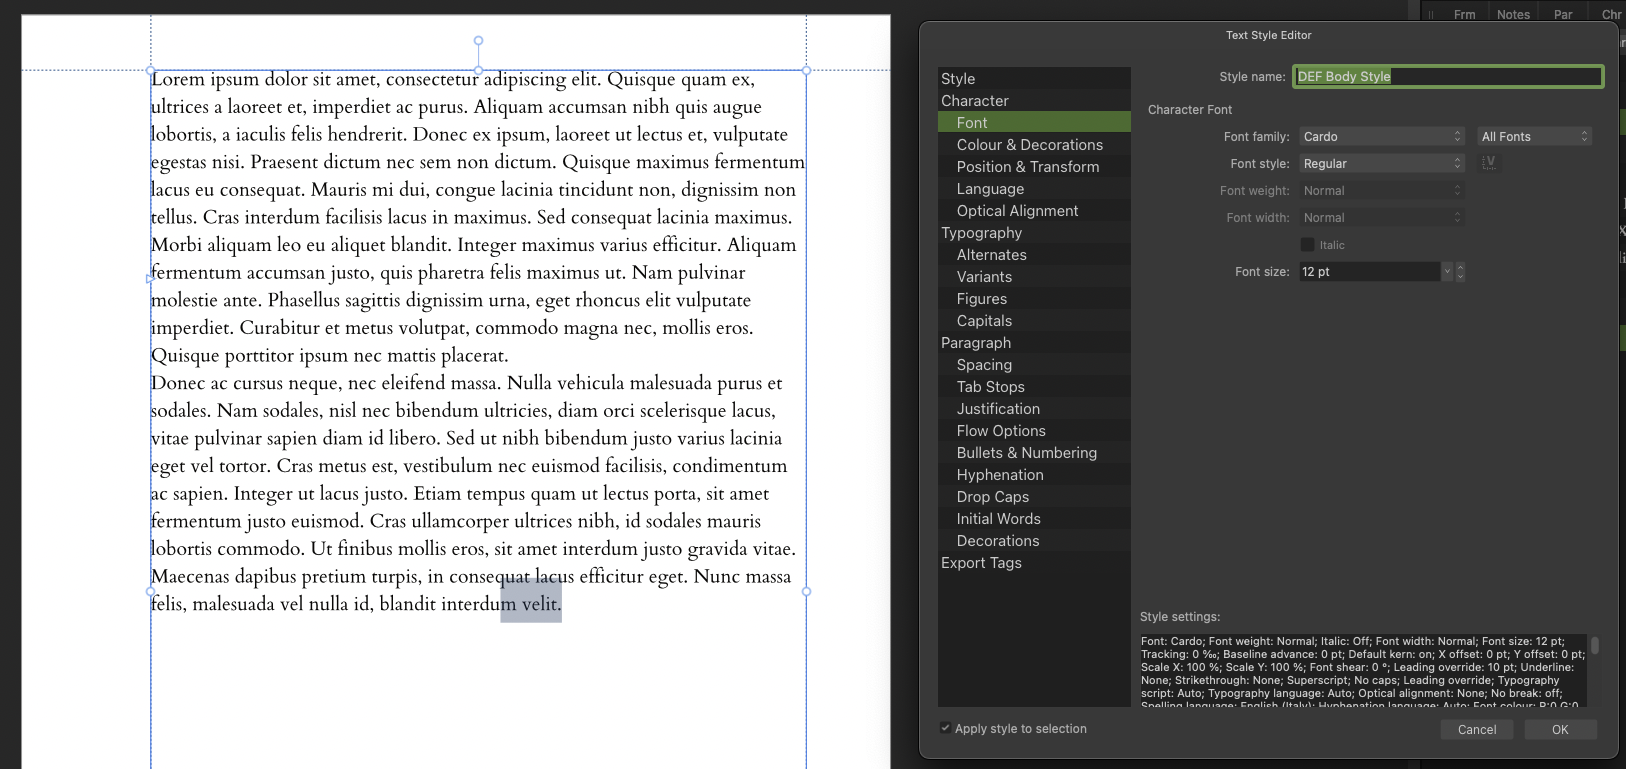Click the variable font options icon beside Font style
The height and width of the screenshot is (769, 1626).
pyautogui.click(x=1489, y=163)
